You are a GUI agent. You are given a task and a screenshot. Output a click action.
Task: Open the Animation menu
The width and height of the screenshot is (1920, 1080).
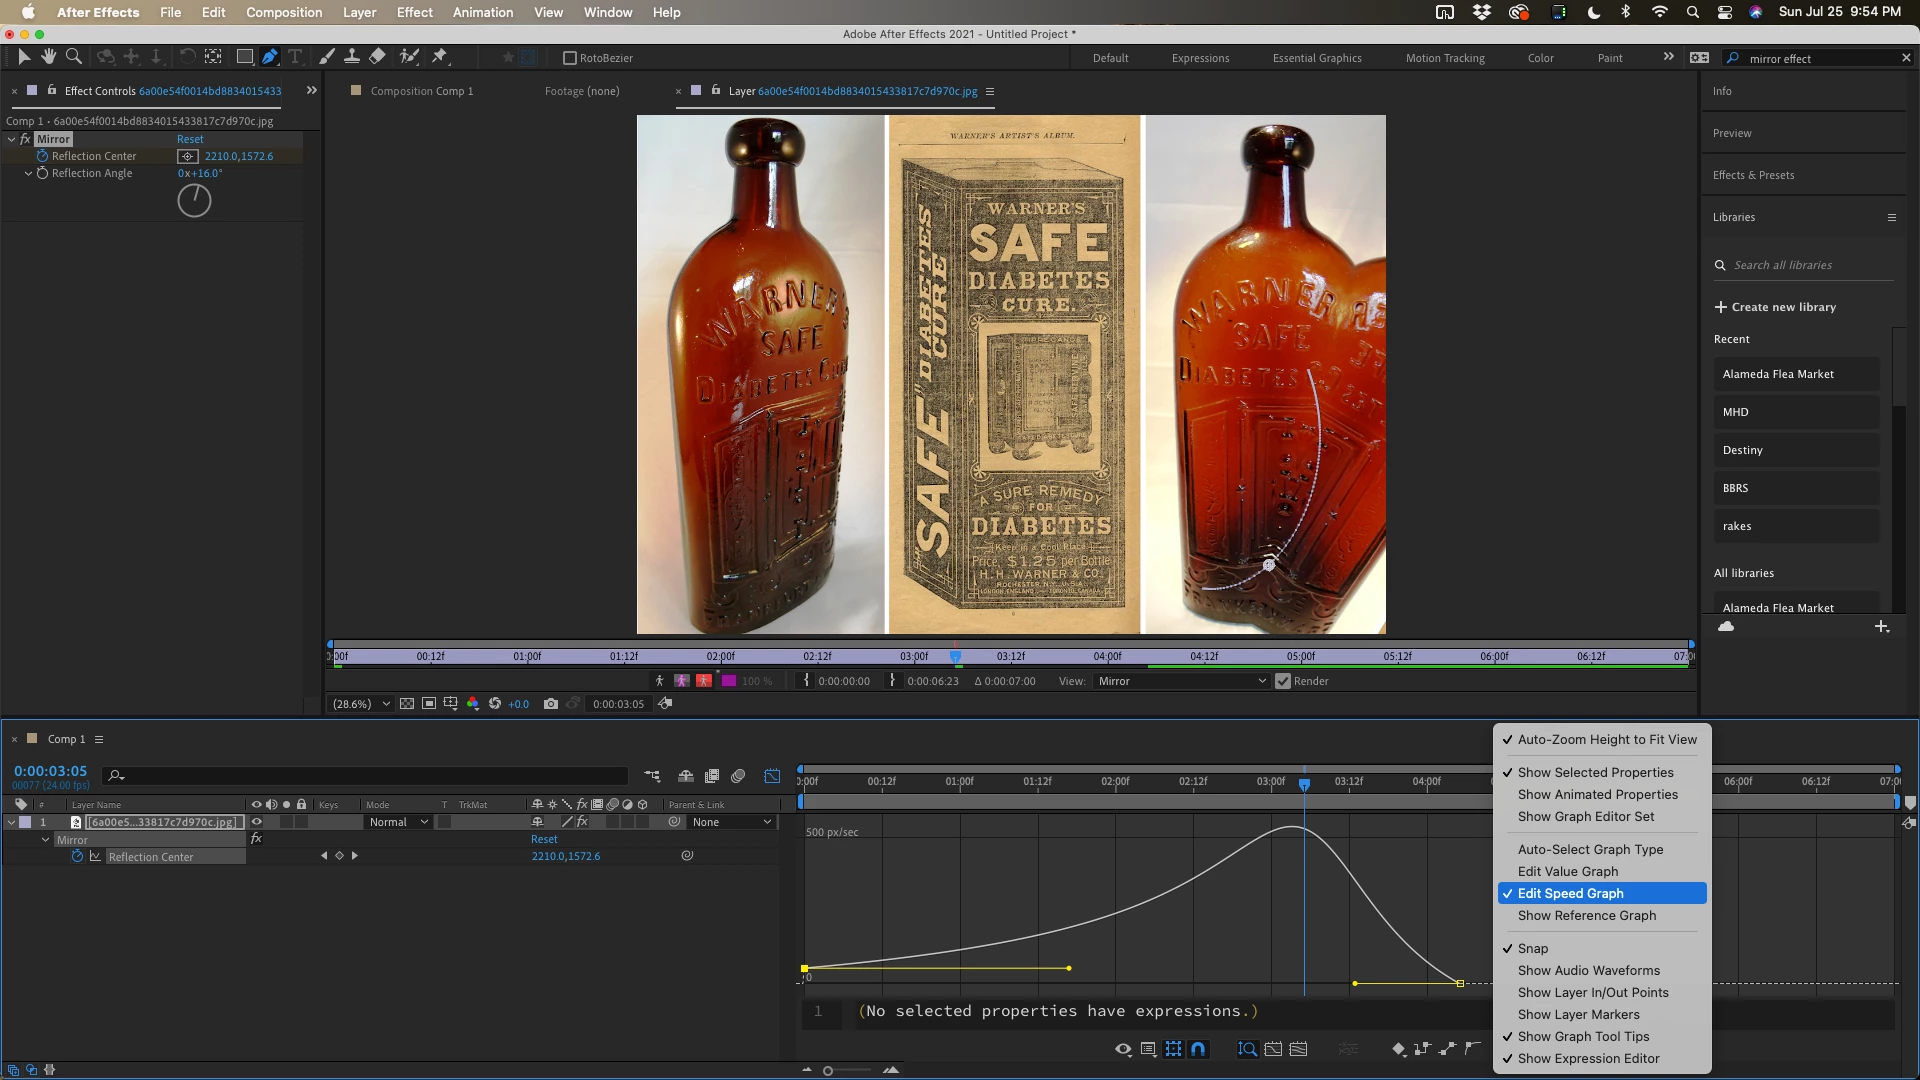[482, 12]
